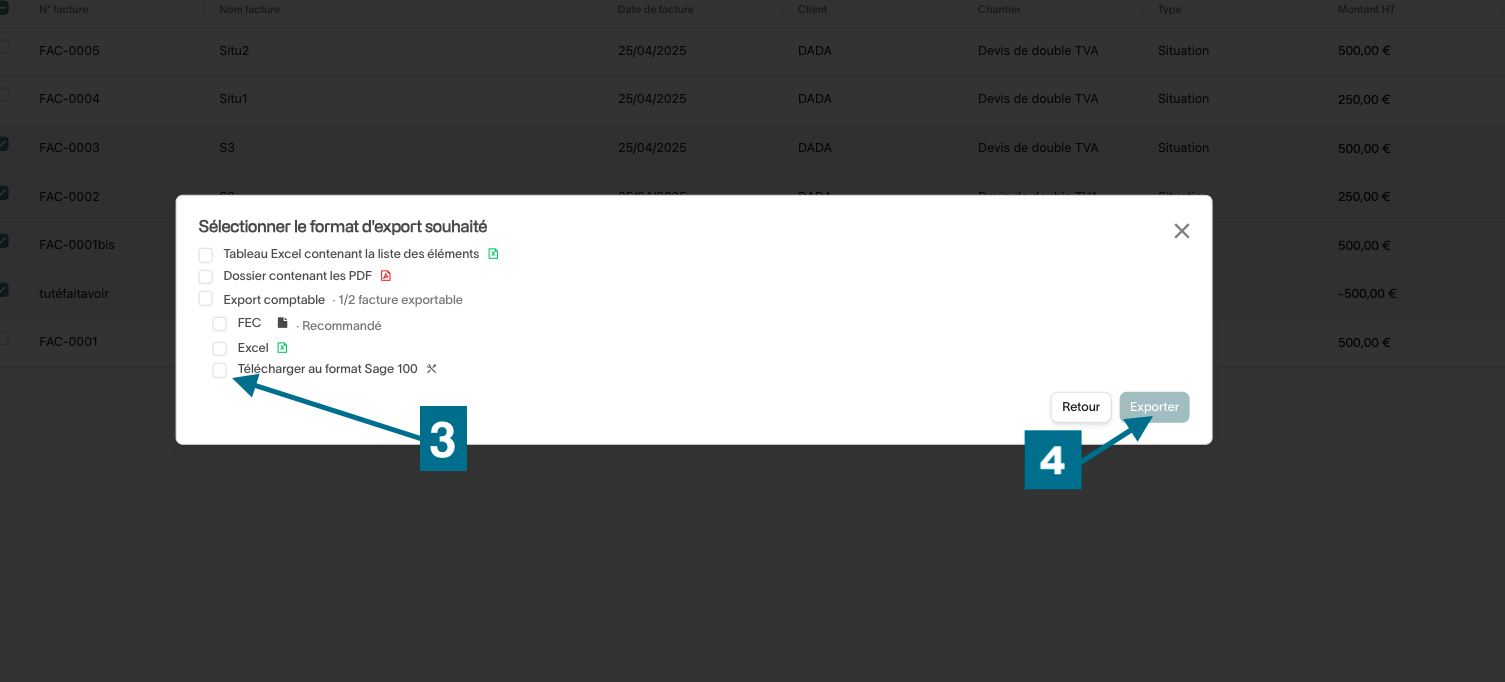
Task: Click the tools icon beside Sage 100
Action: (432, 369)
